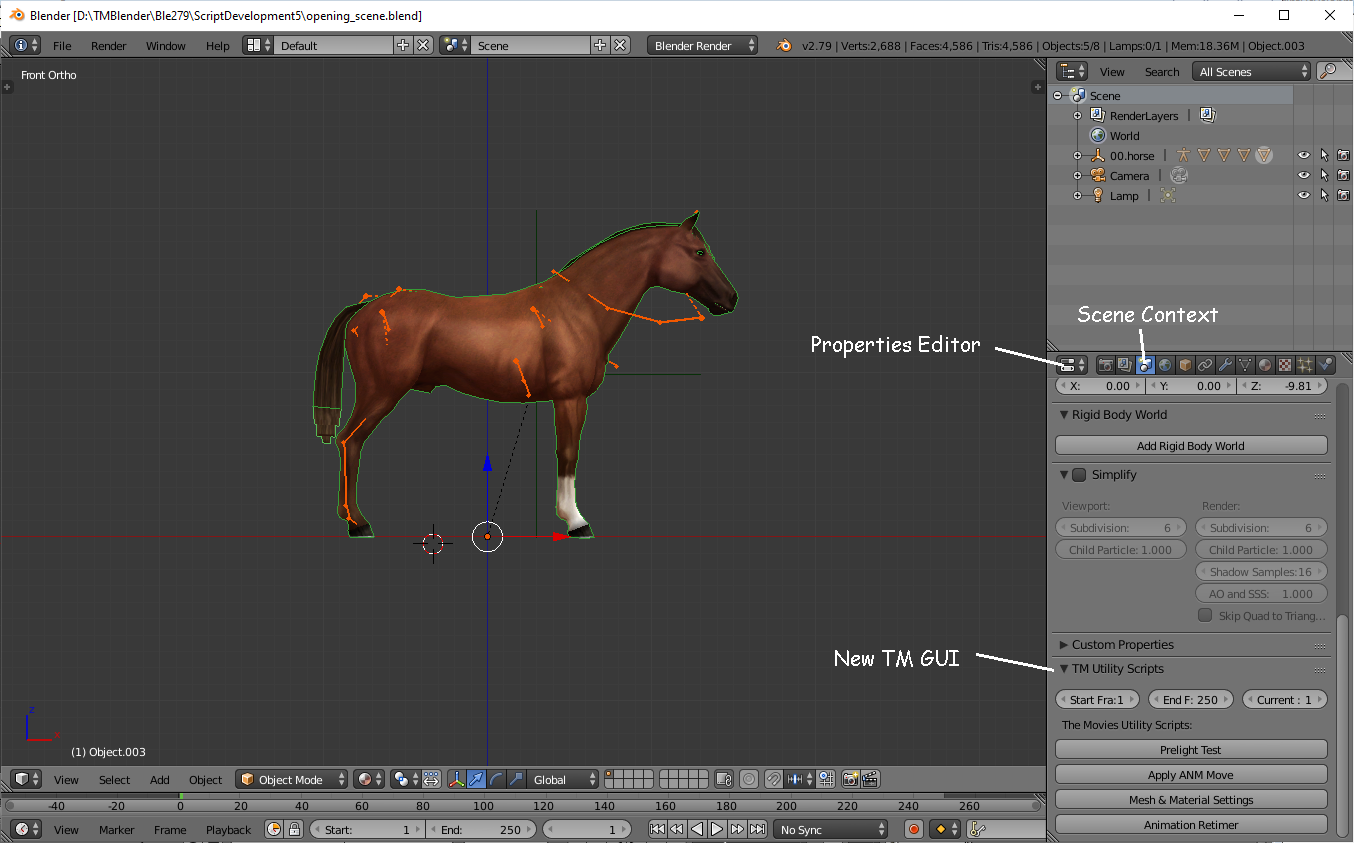This screenshot has width=1354, height=843.
Task: Click the Add Rigid Body World button
Action: (1191, 445)
